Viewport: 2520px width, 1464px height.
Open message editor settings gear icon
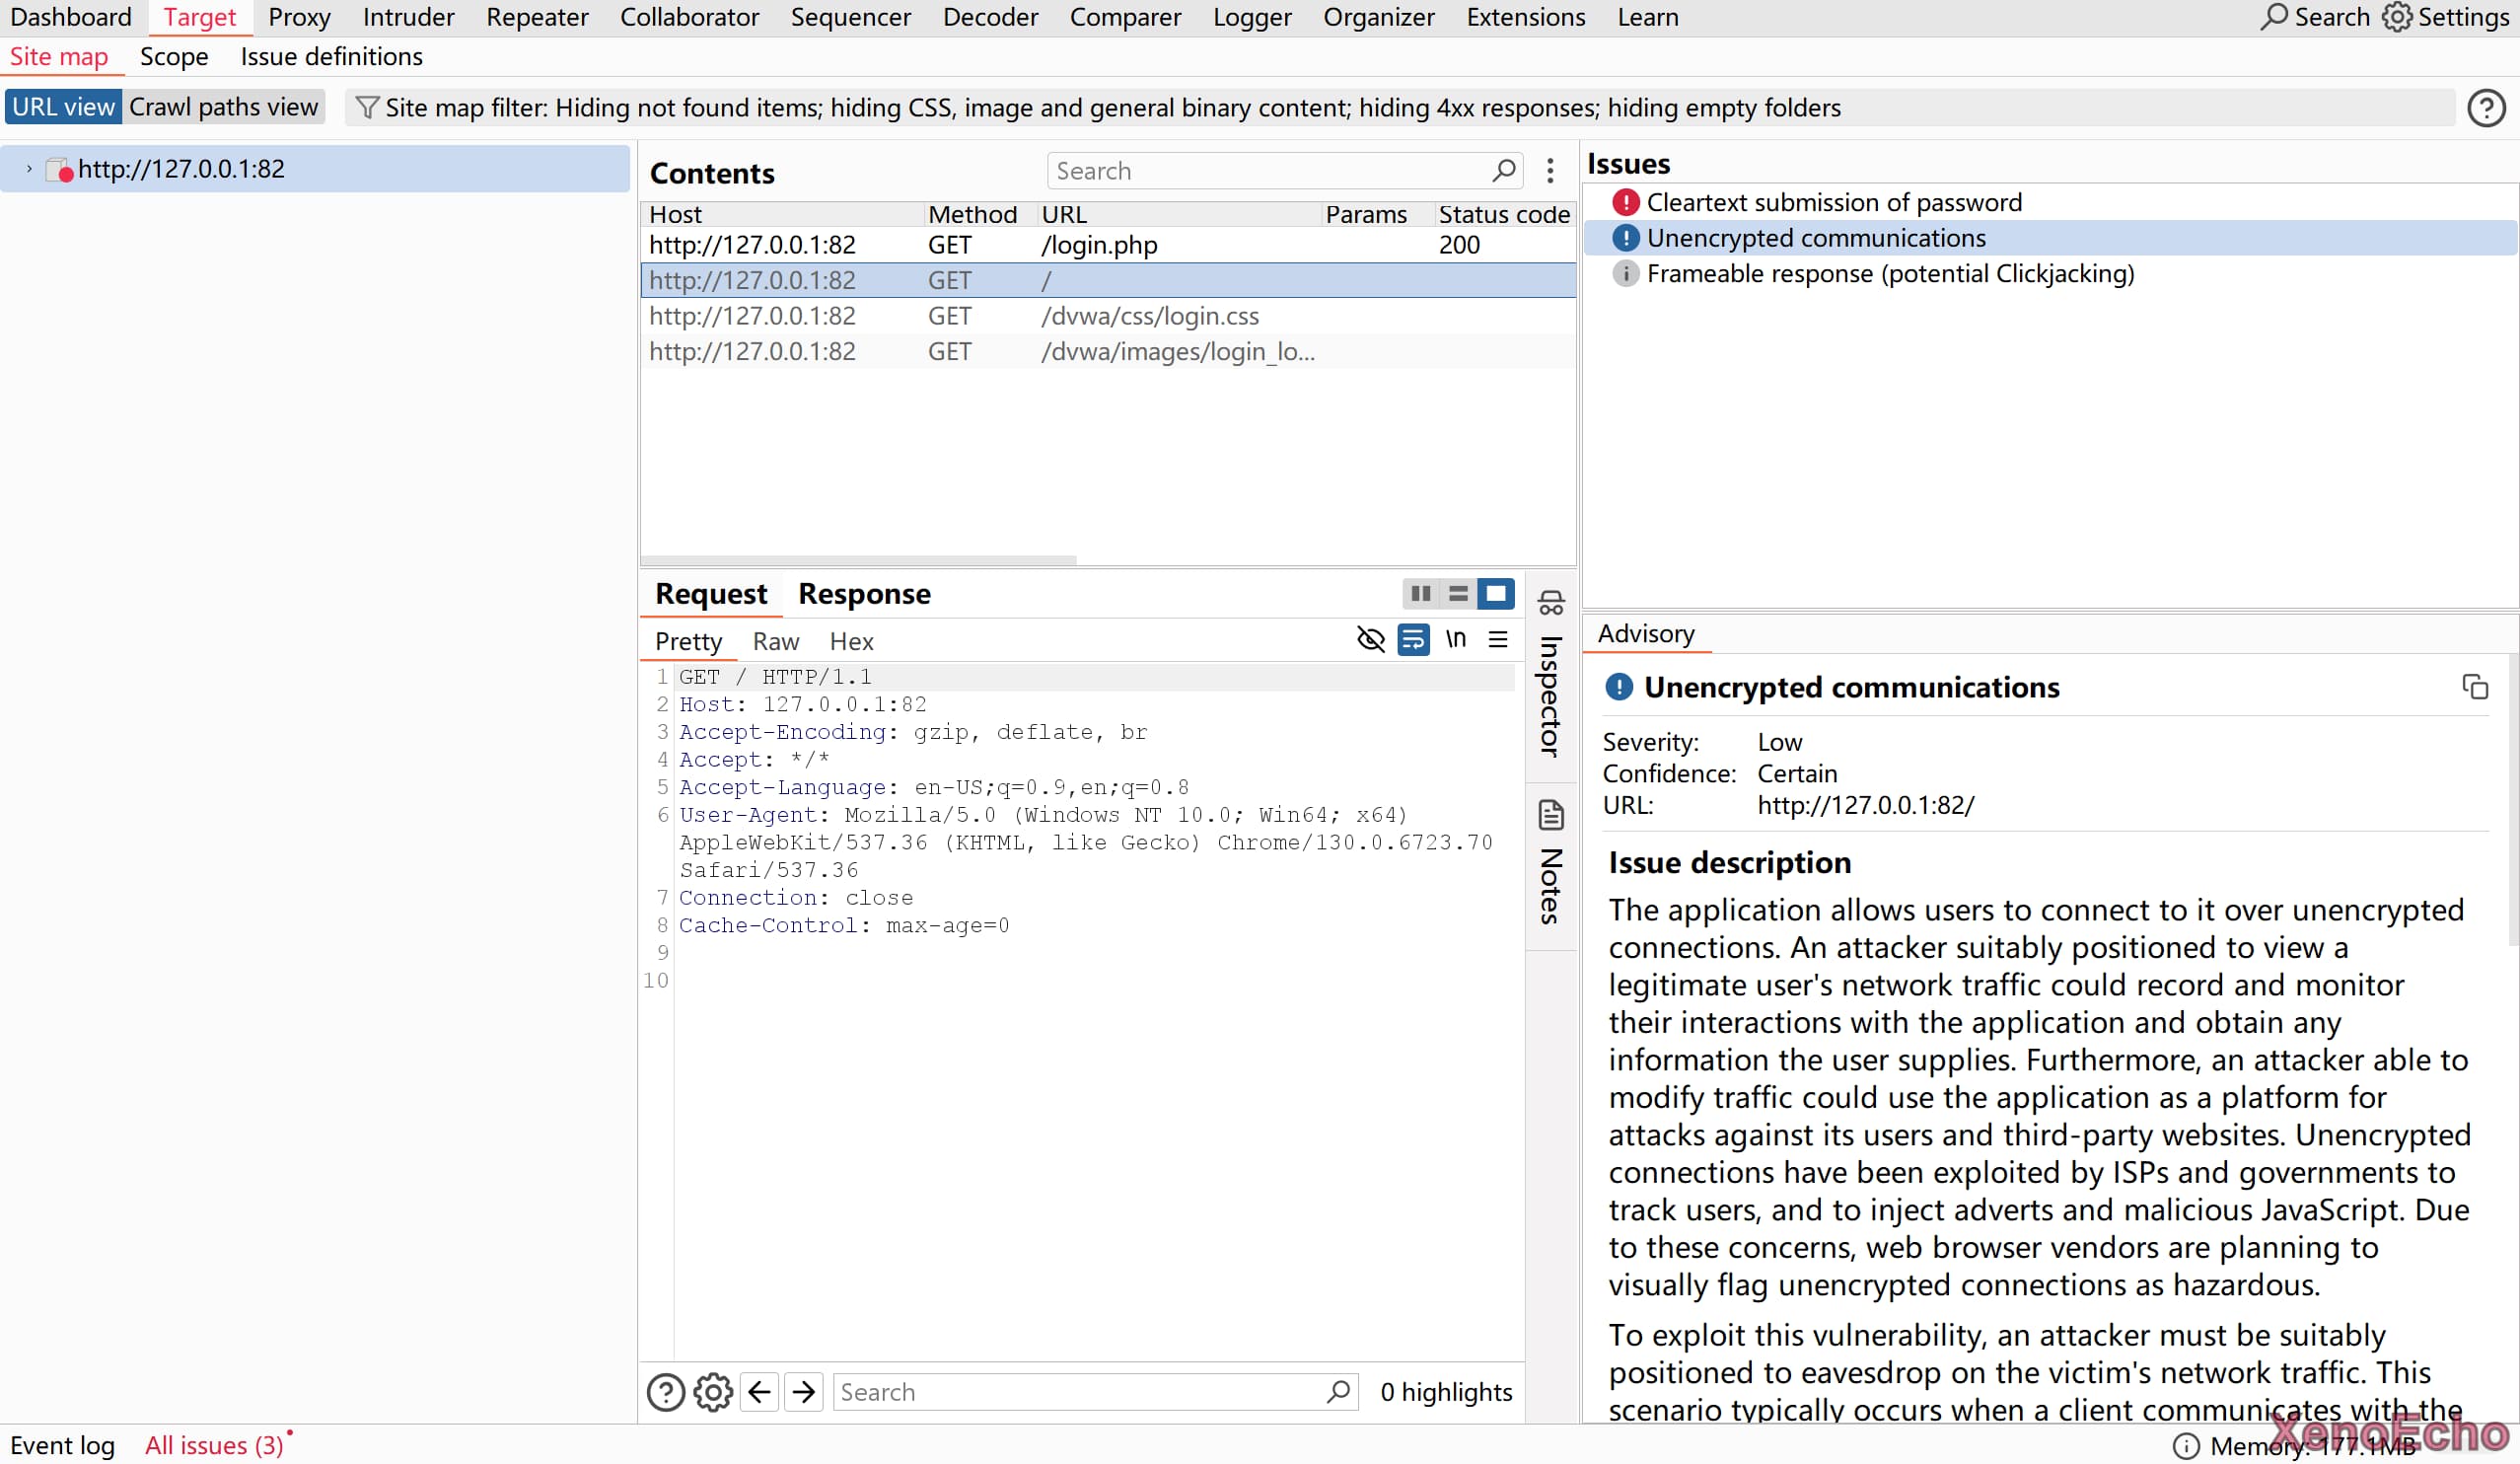[x=713, y=1392]
